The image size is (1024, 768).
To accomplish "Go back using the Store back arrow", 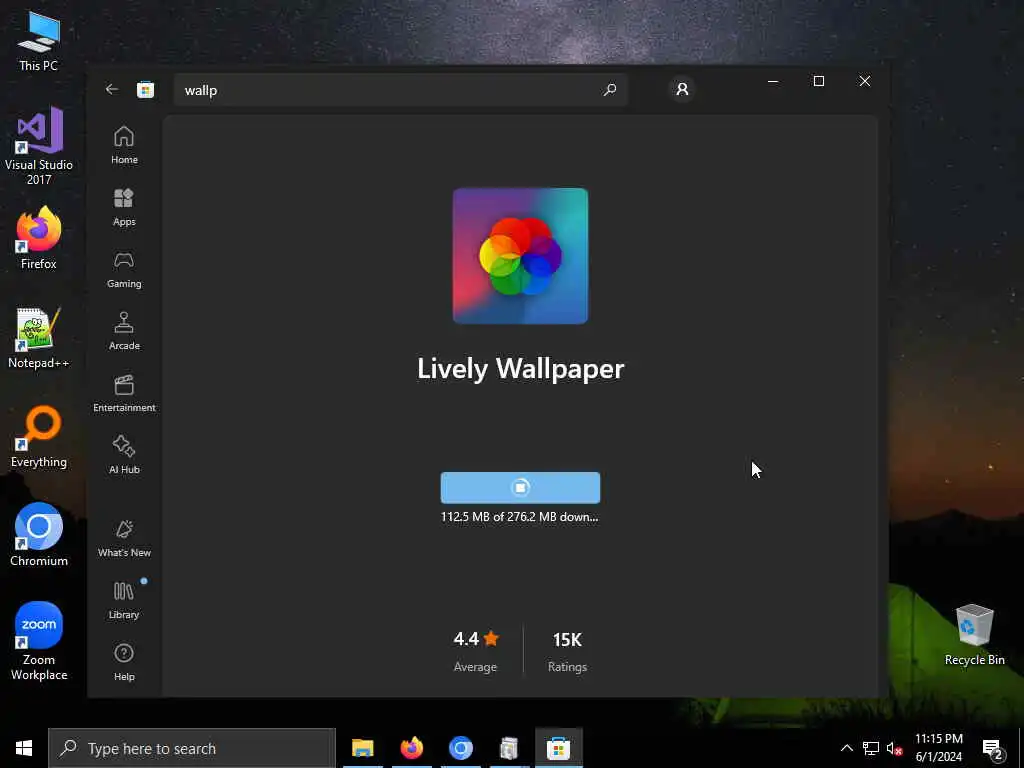I will 112,89.
